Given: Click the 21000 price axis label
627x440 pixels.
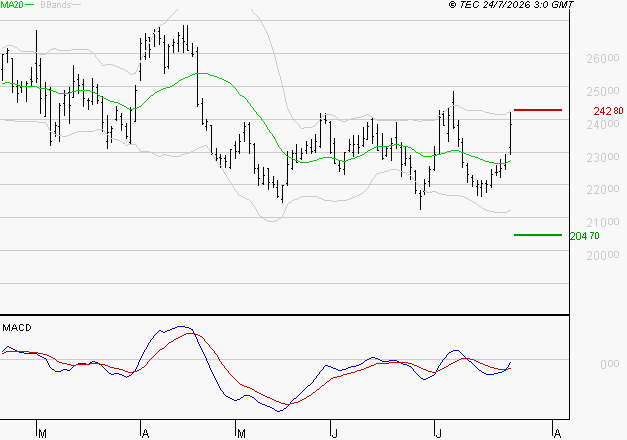Looking at the screenshot, I should 603,222.
